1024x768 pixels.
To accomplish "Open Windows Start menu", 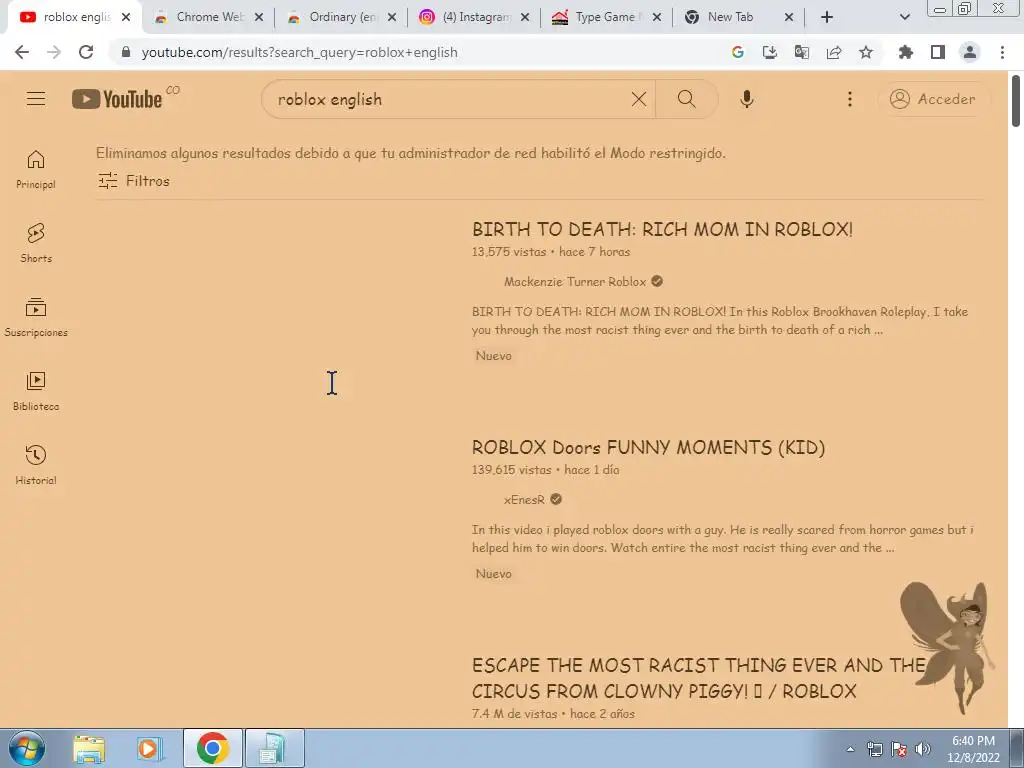I will coord(27,748).
